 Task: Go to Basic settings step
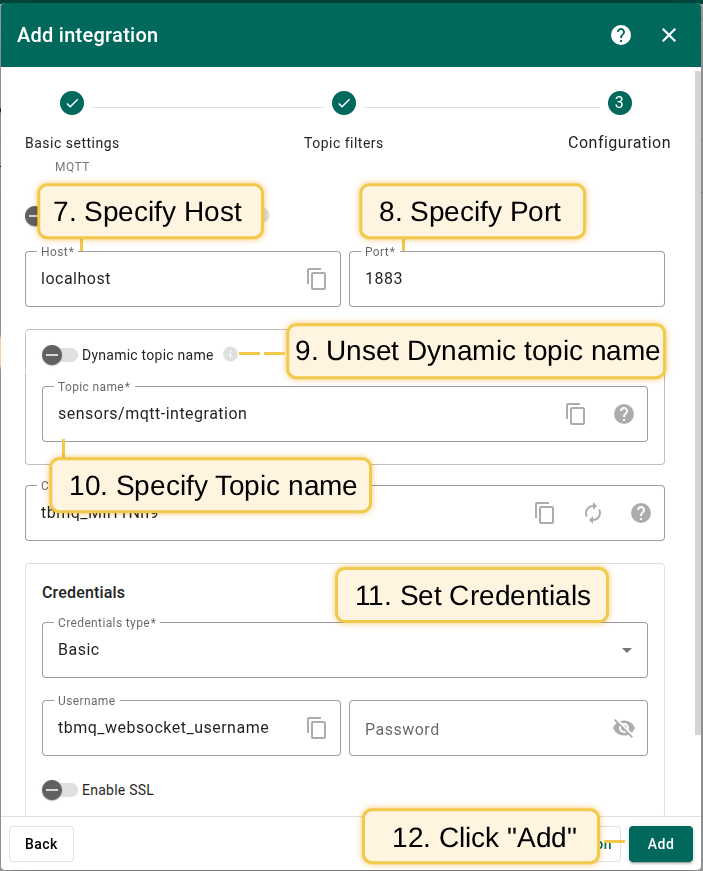tap(72, 103)
